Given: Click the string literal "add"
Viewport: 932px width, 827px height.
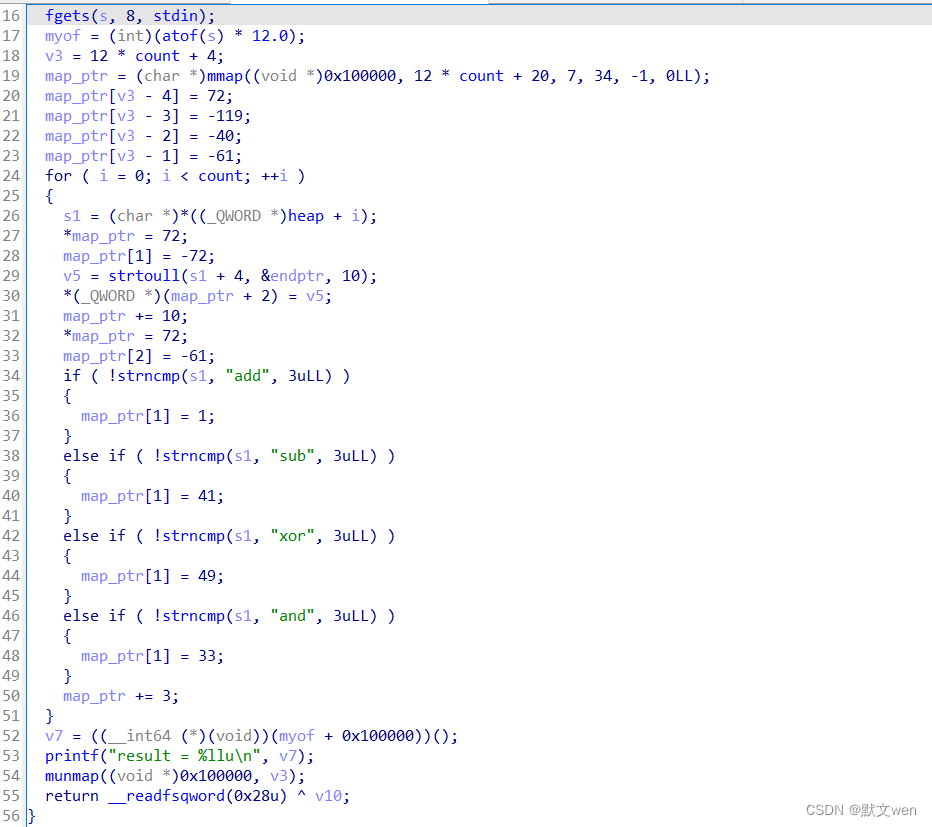Looking at the screenshot, I should click(x=247, y=375).
